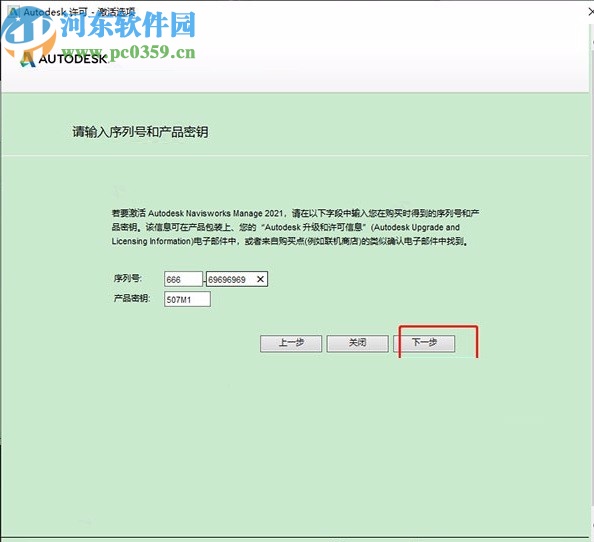Focus the serial number field containing 69696969
The image size is (594, 542).
coord(237,279)
